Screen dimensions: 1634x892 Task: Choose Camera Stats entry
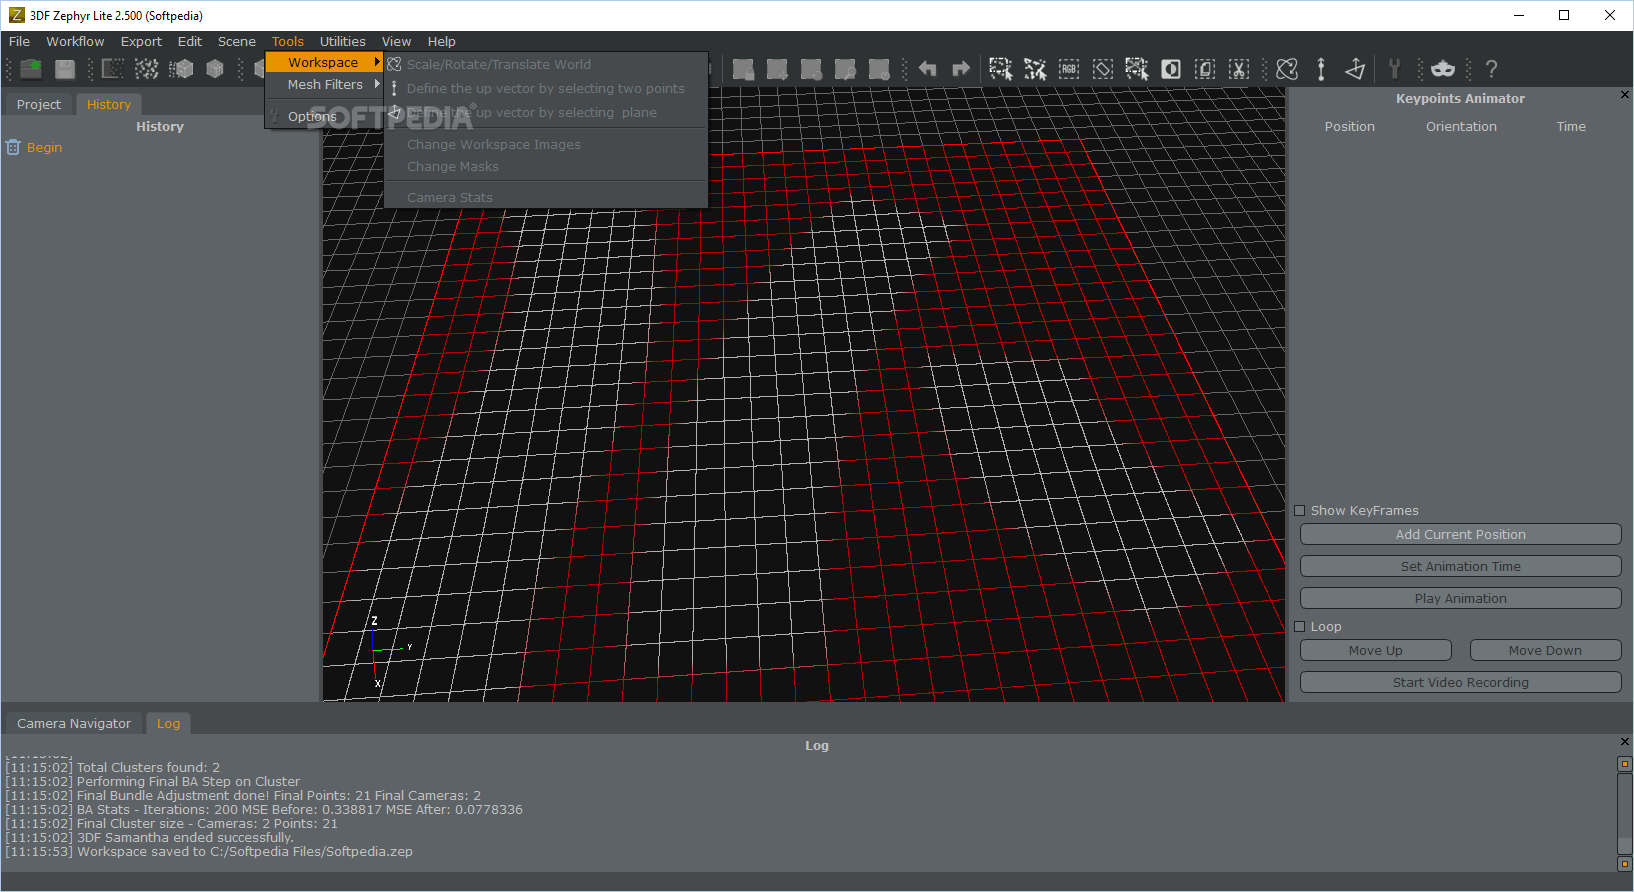(x=546, y=197)
